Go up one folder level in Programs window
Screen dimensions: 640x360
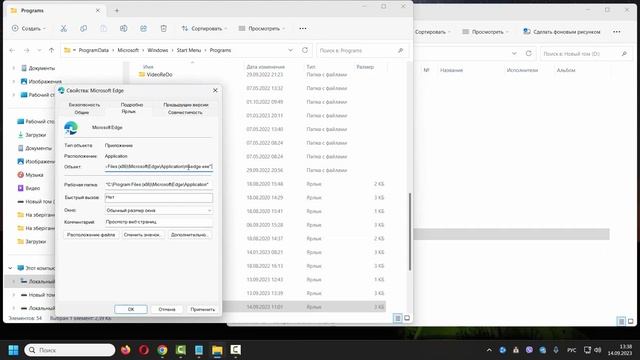51,50
